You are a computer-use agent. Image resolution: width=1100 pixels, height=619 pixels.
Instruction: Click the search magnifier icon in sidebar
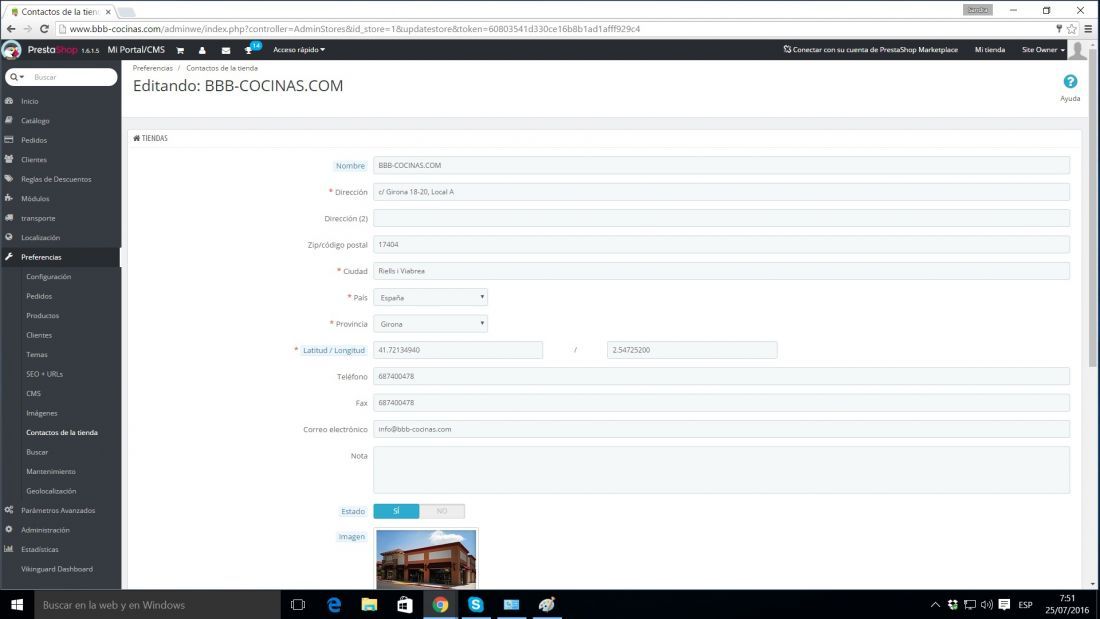point(14,76)
